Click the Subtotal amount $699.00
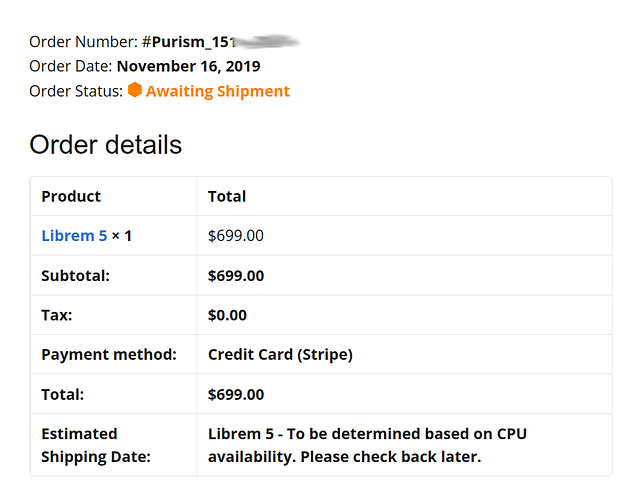The image size is (639, 500). coord(236,276)
